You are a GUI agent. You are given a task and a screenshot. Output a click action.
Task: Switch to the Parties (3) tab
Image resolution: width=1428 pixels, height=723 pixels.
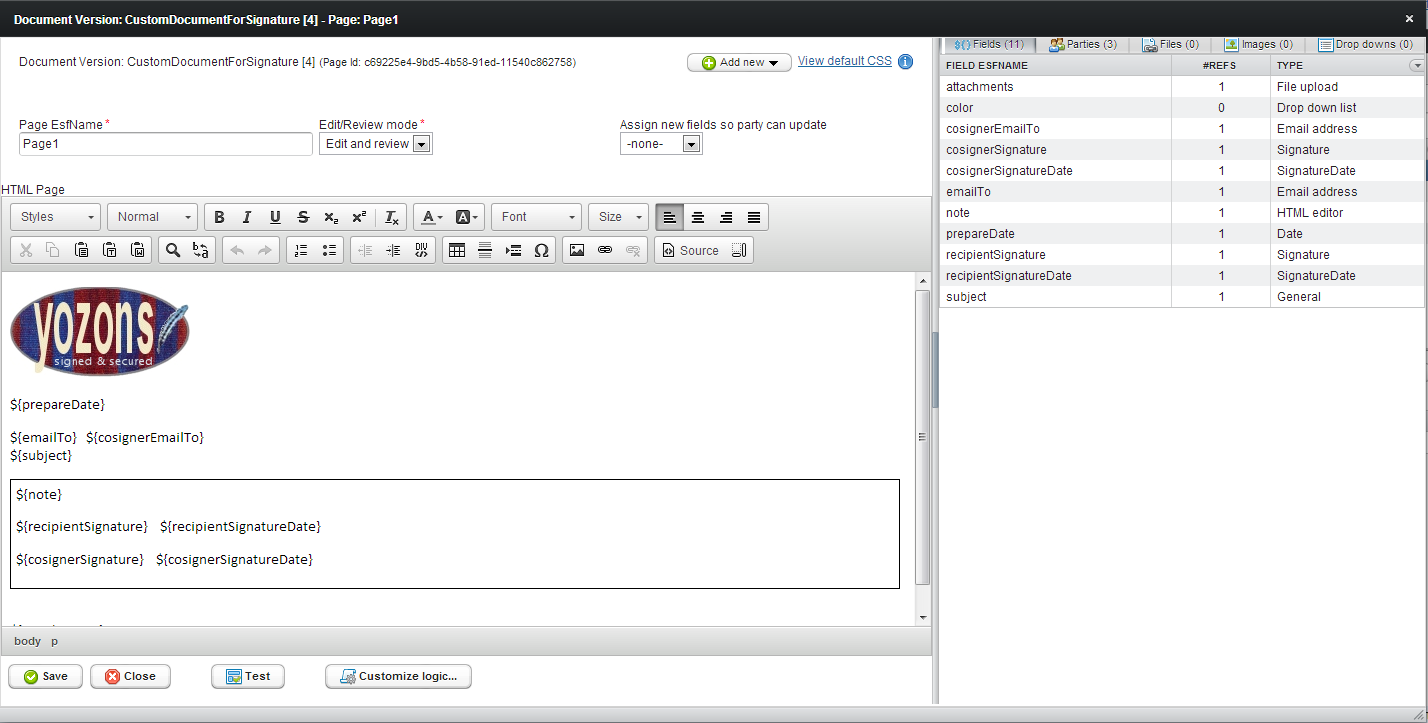click(x=1083, y=45)
